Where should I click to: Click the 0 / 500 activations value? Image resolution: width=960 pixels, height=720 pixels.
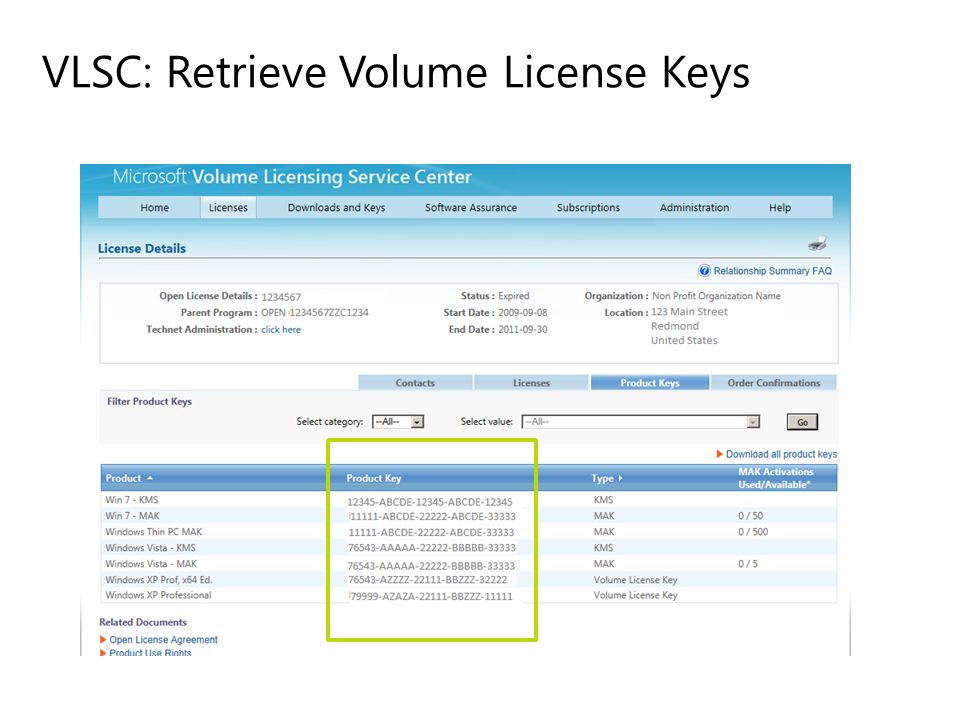[753, 531]
